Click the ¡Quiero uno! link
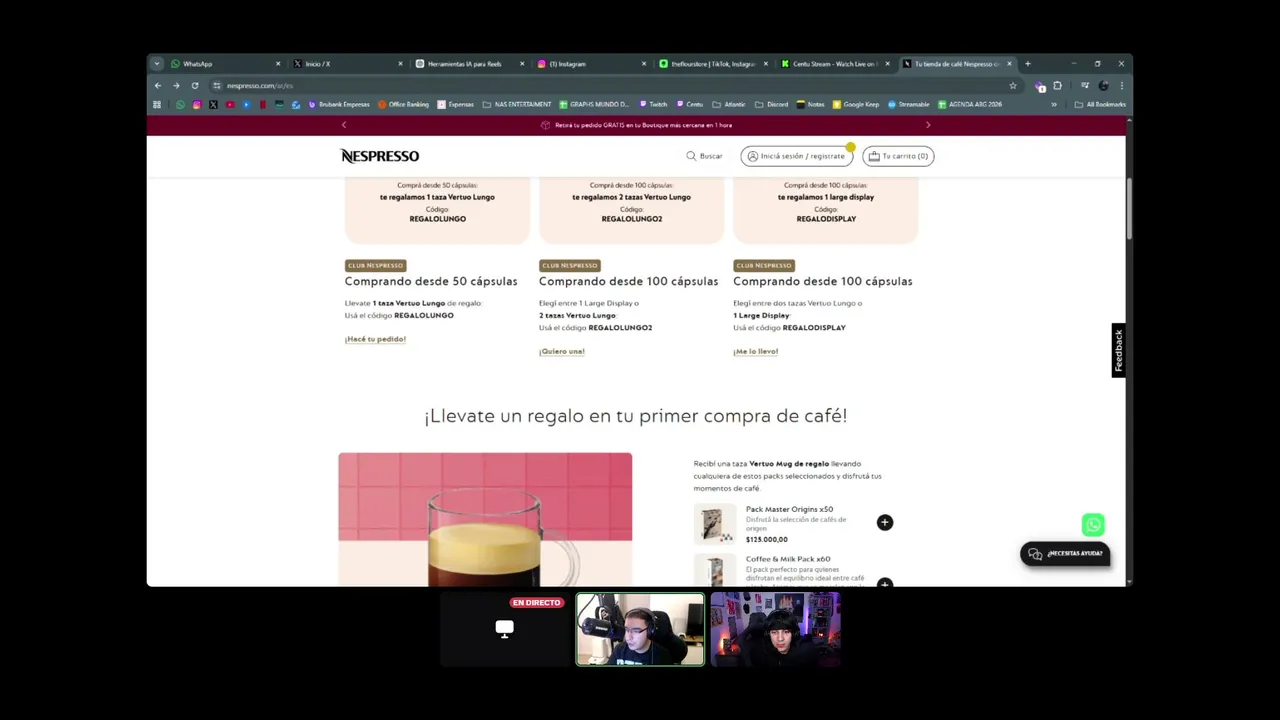 (x=562, y=351)
